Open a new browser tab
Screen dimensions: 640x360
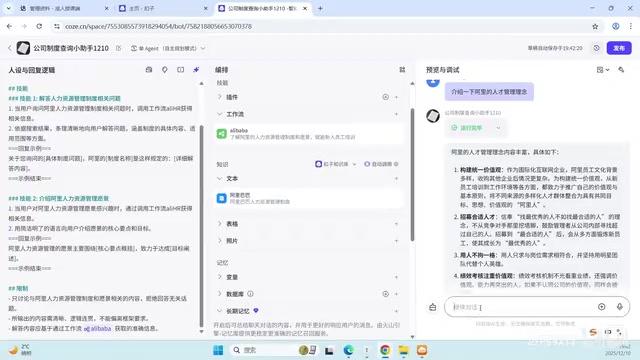[x=320, y=8]
